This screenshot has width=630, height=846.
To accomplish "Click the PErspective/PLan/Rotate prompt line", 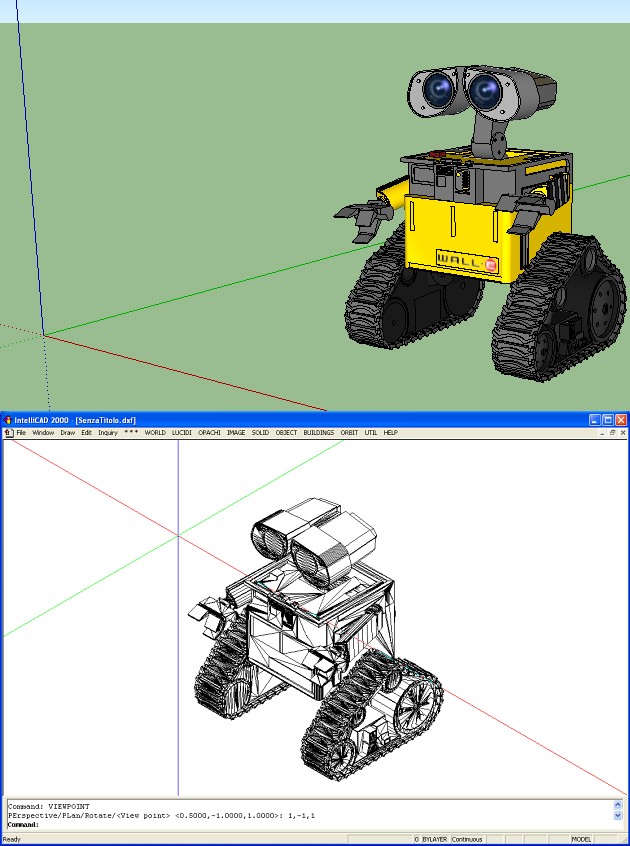I will tap(161, 816).
